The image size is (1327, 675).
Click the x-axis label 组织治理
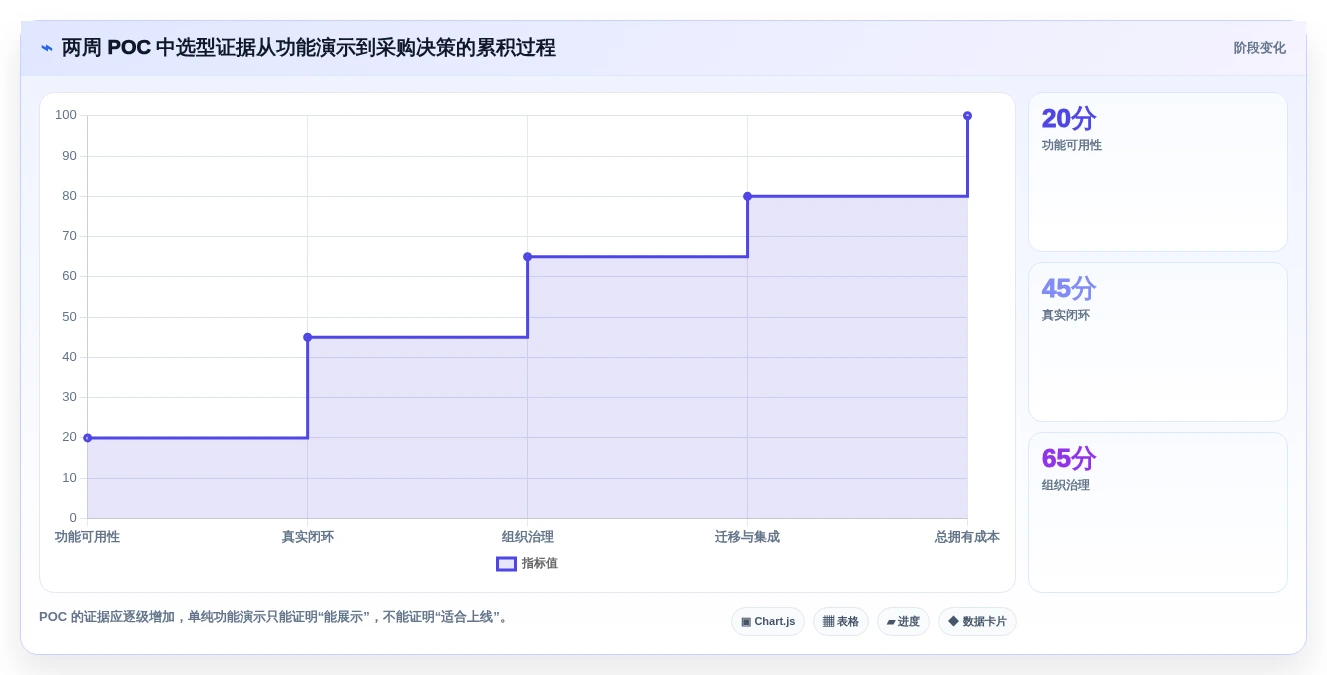528,537
